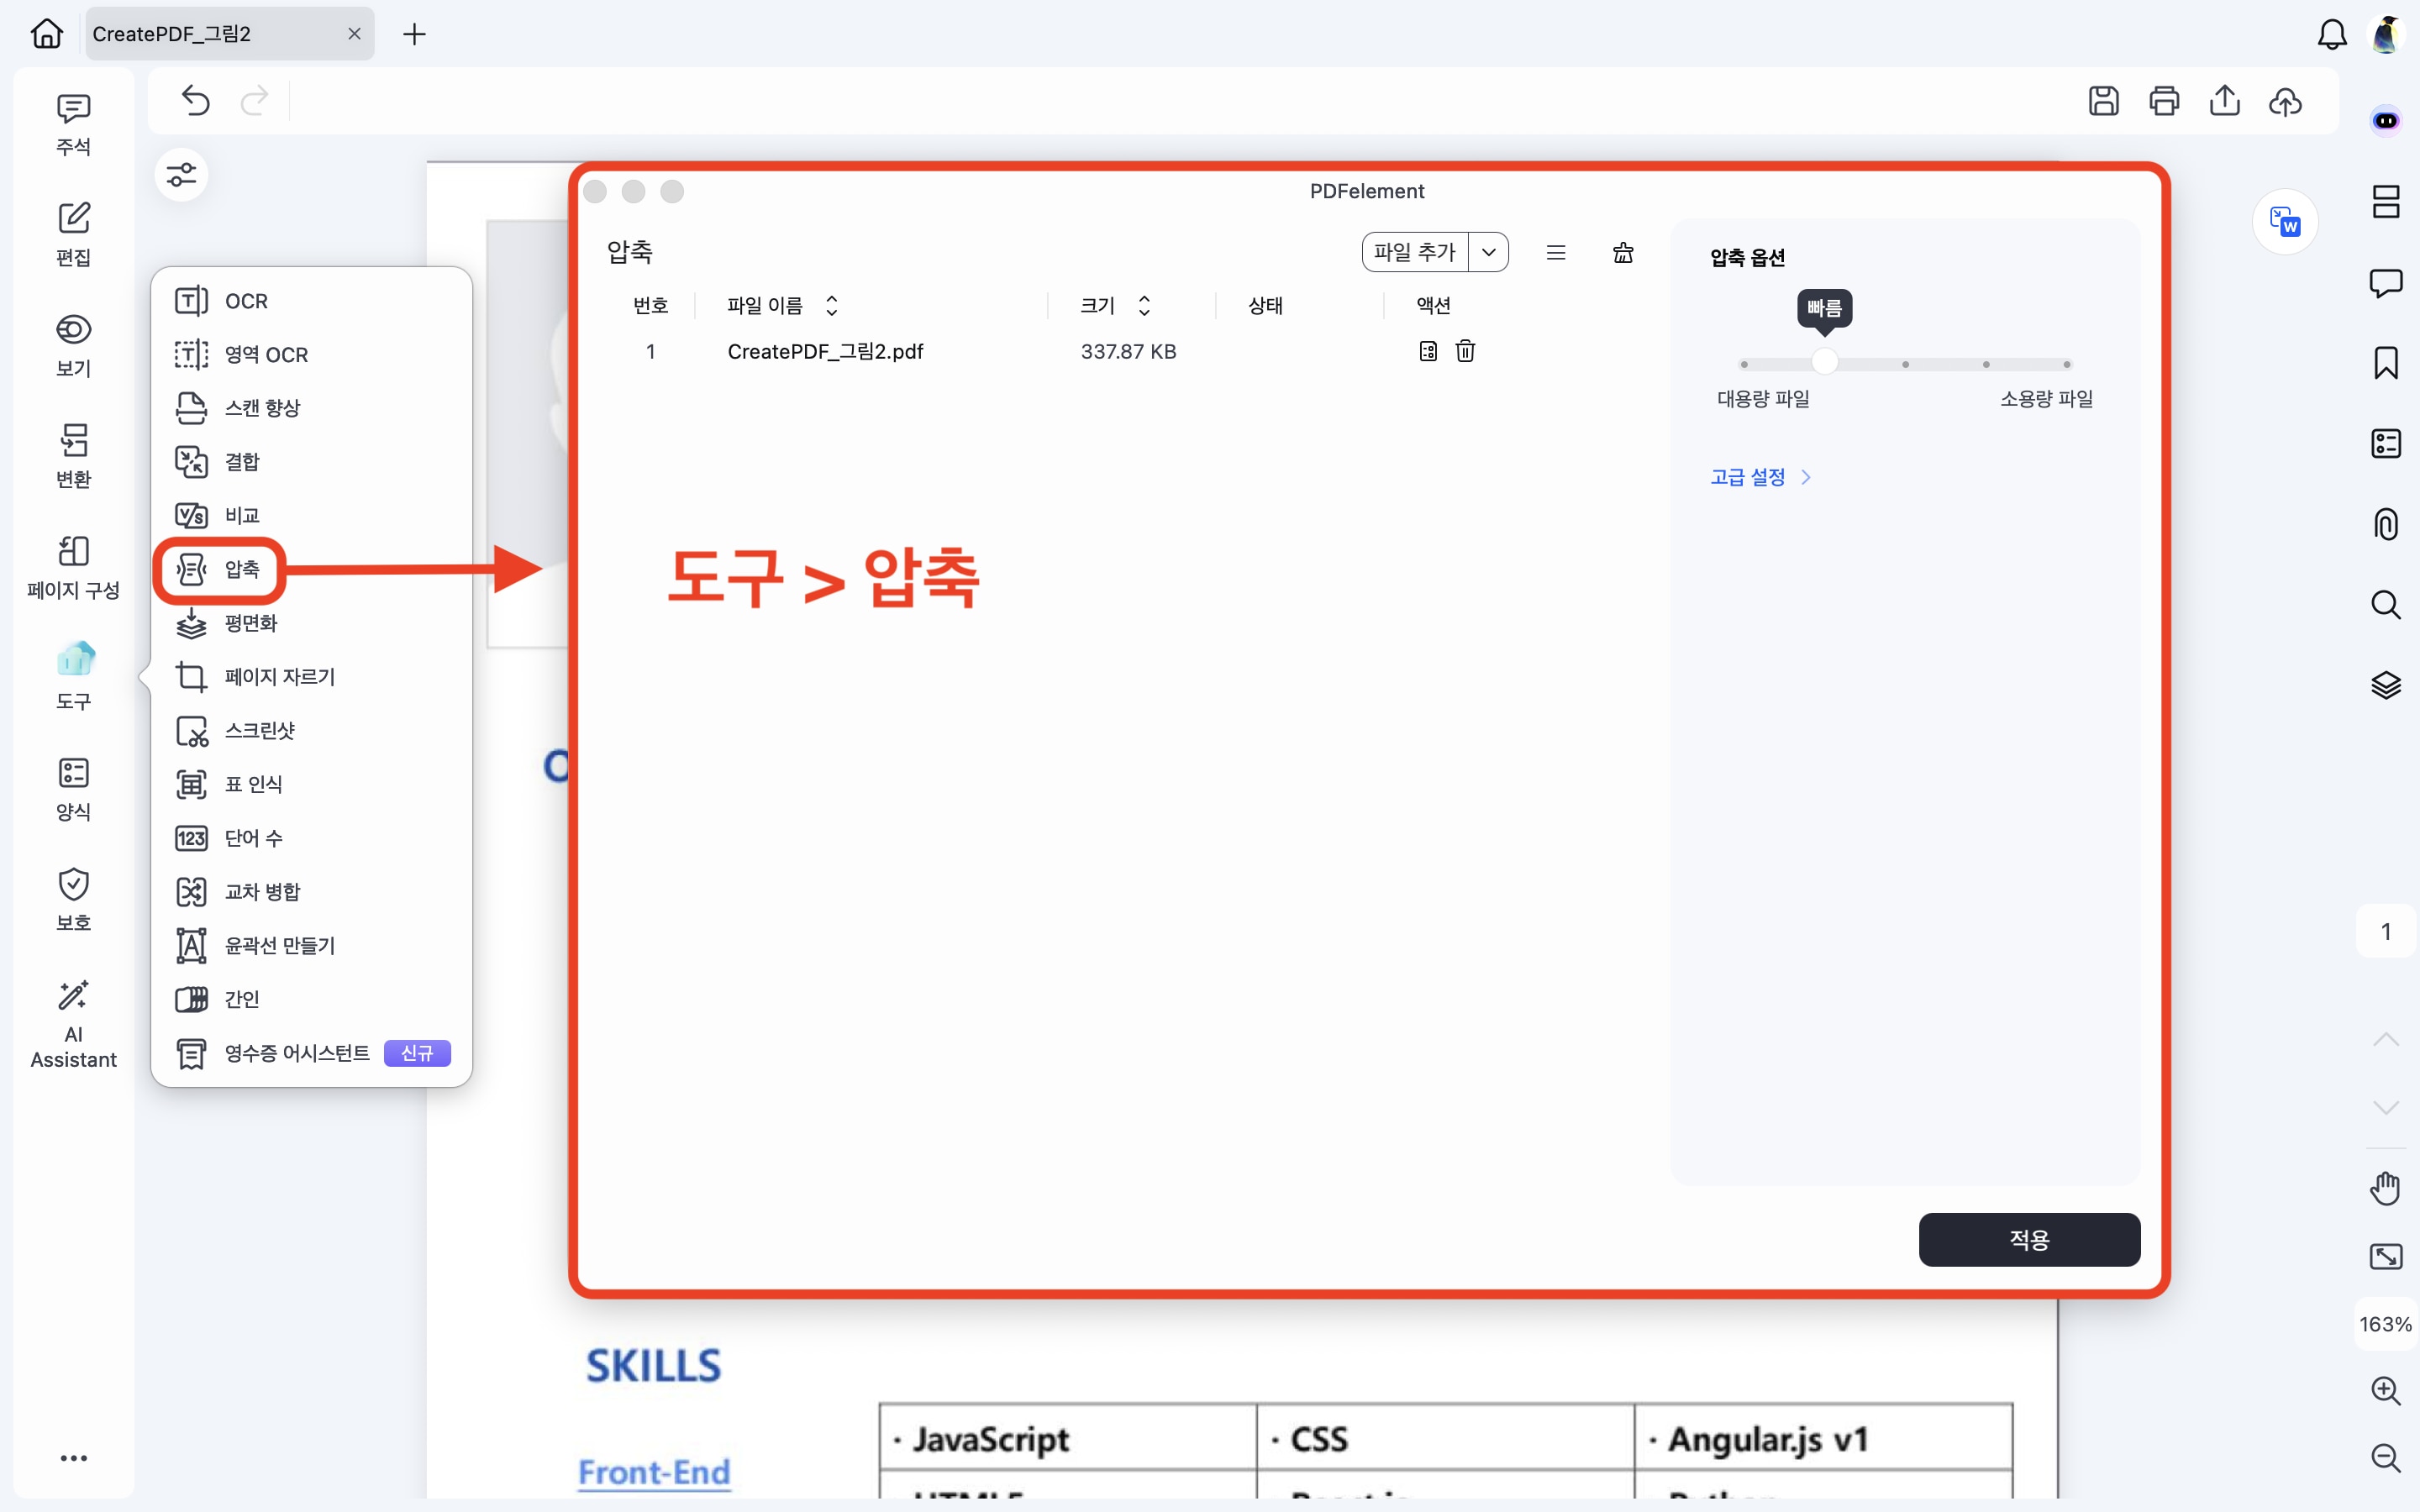Click the upload to cloud icon
Viewport: 2420px width, 1512px height.
tap(2285, 101)
